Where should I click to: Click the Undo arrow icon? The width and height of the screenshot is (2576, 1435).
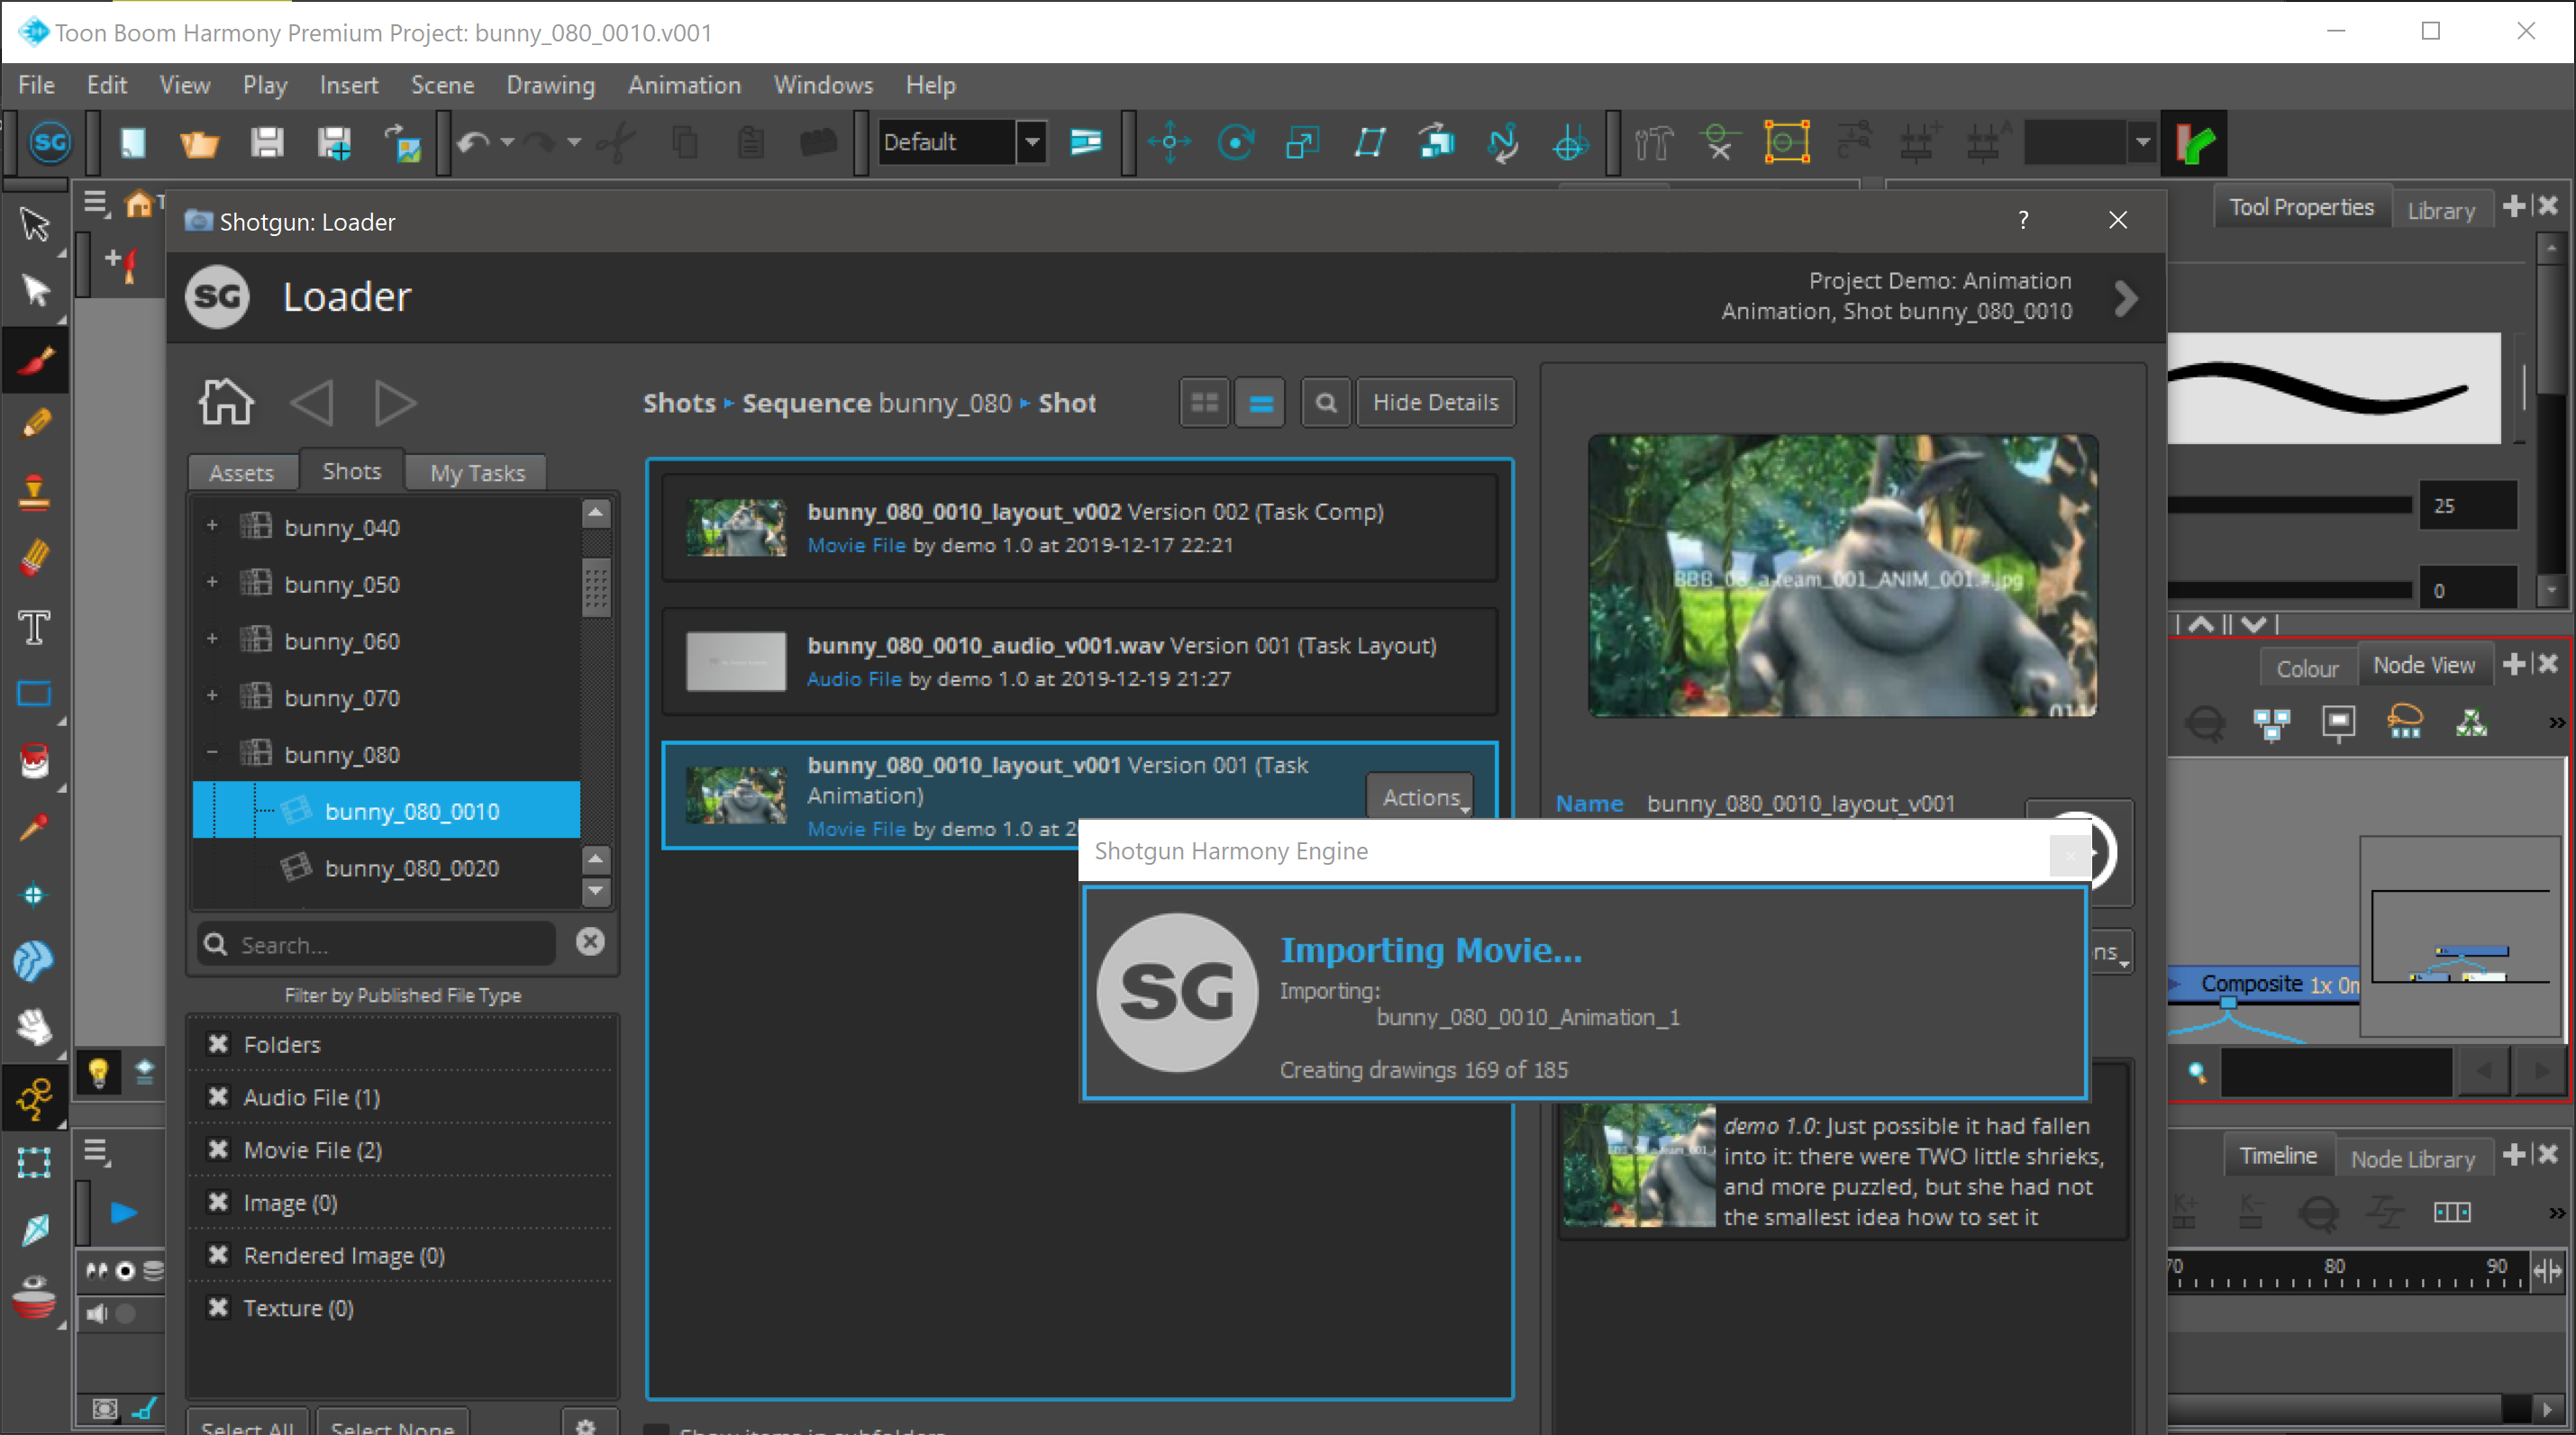[x=473, y=143]
